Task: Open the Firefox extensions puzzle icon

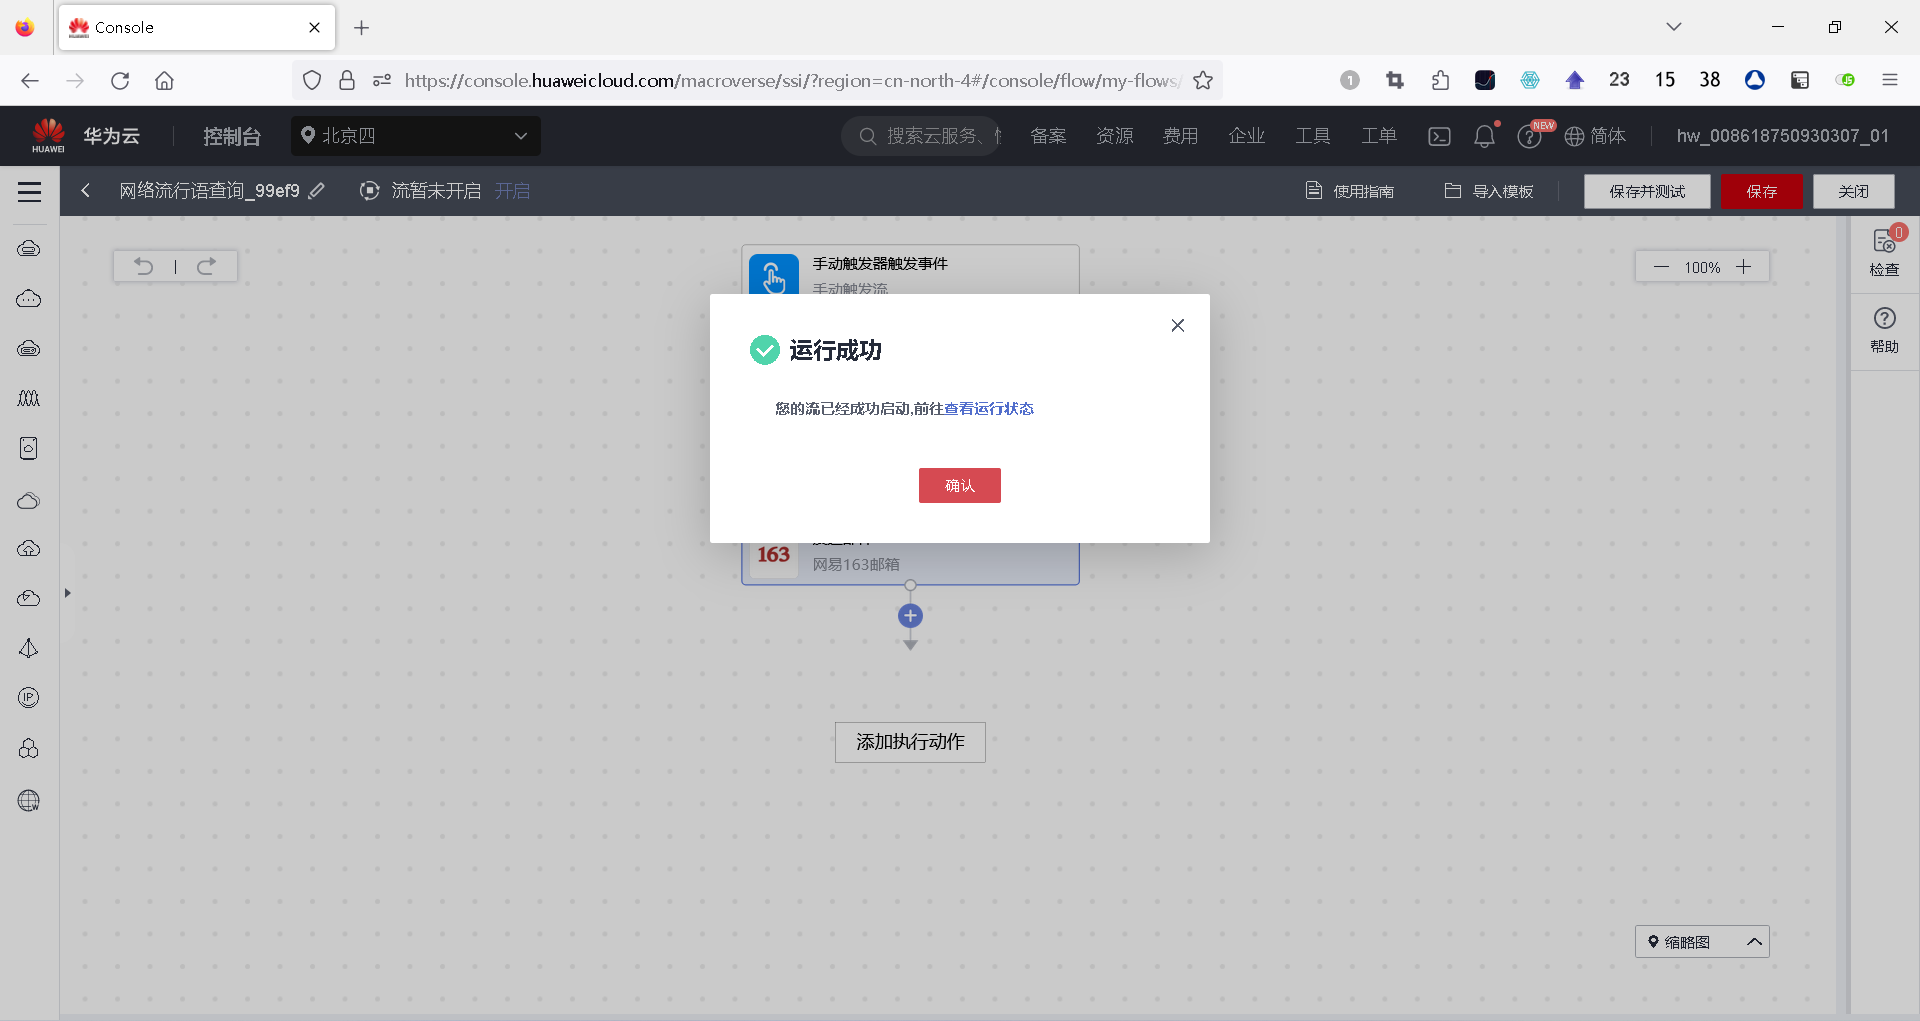Action: tap(1440, 81)
